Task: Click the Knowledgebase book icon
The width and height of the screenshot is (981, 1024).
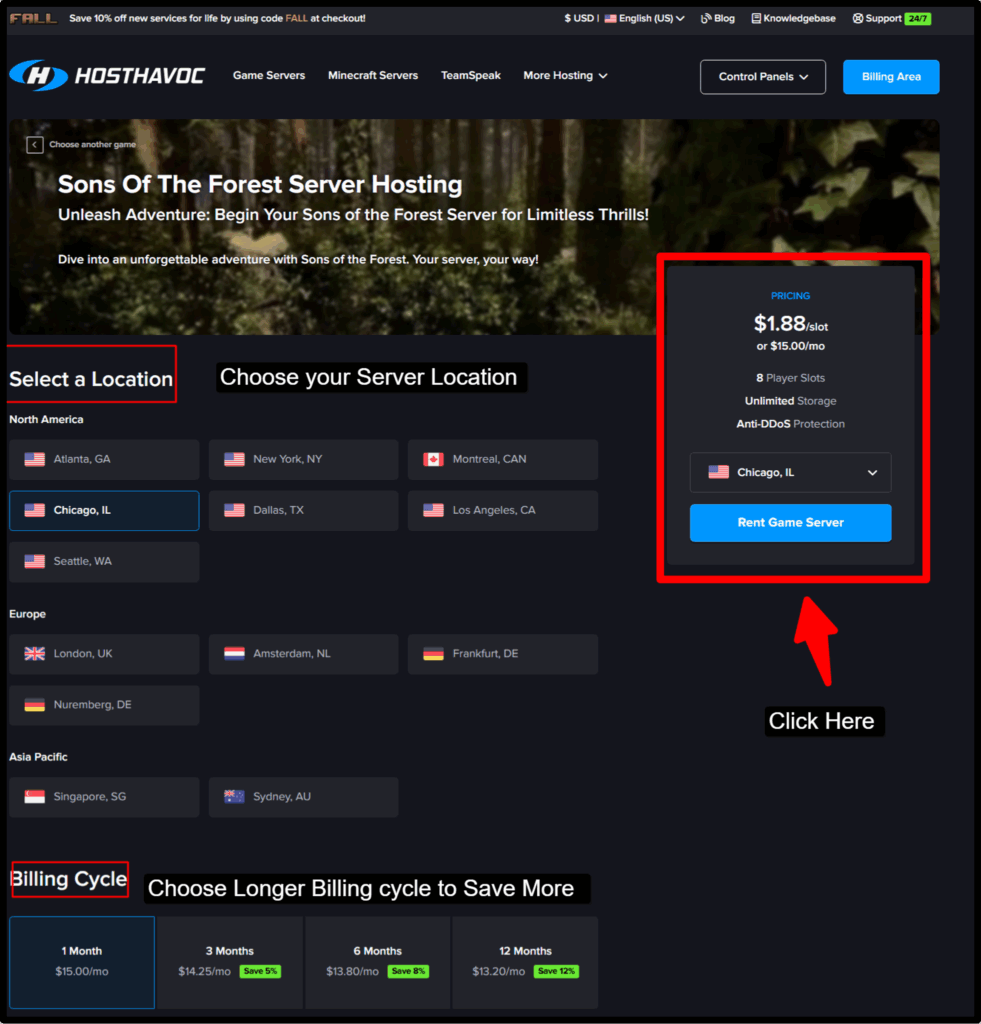Action: coord(757,18)
